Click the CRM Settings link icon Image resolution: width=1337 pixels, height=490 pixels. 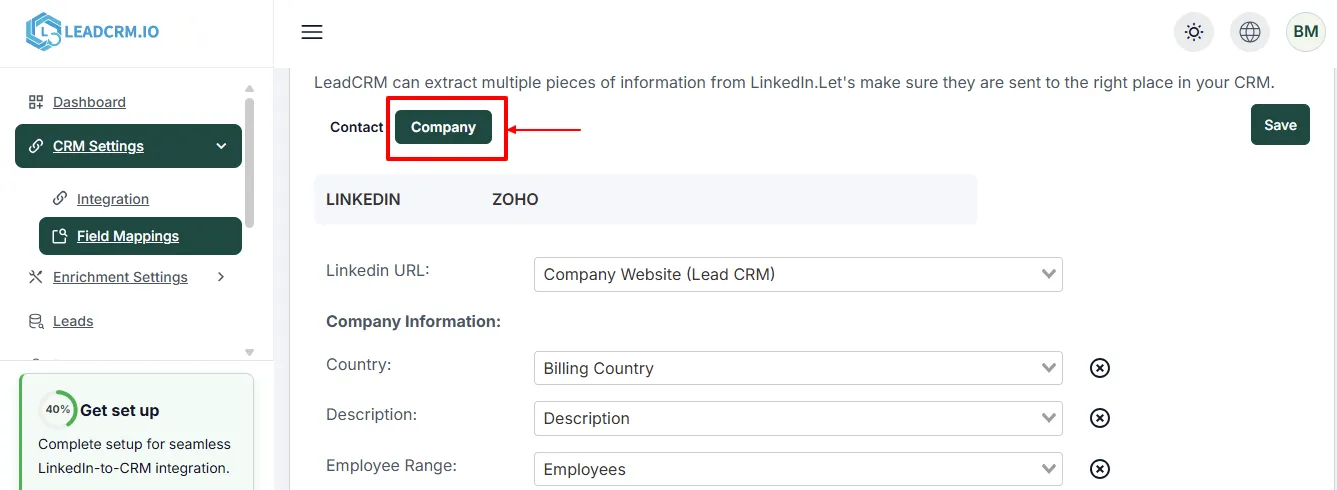pyautogui.click(x=36, y=146)
